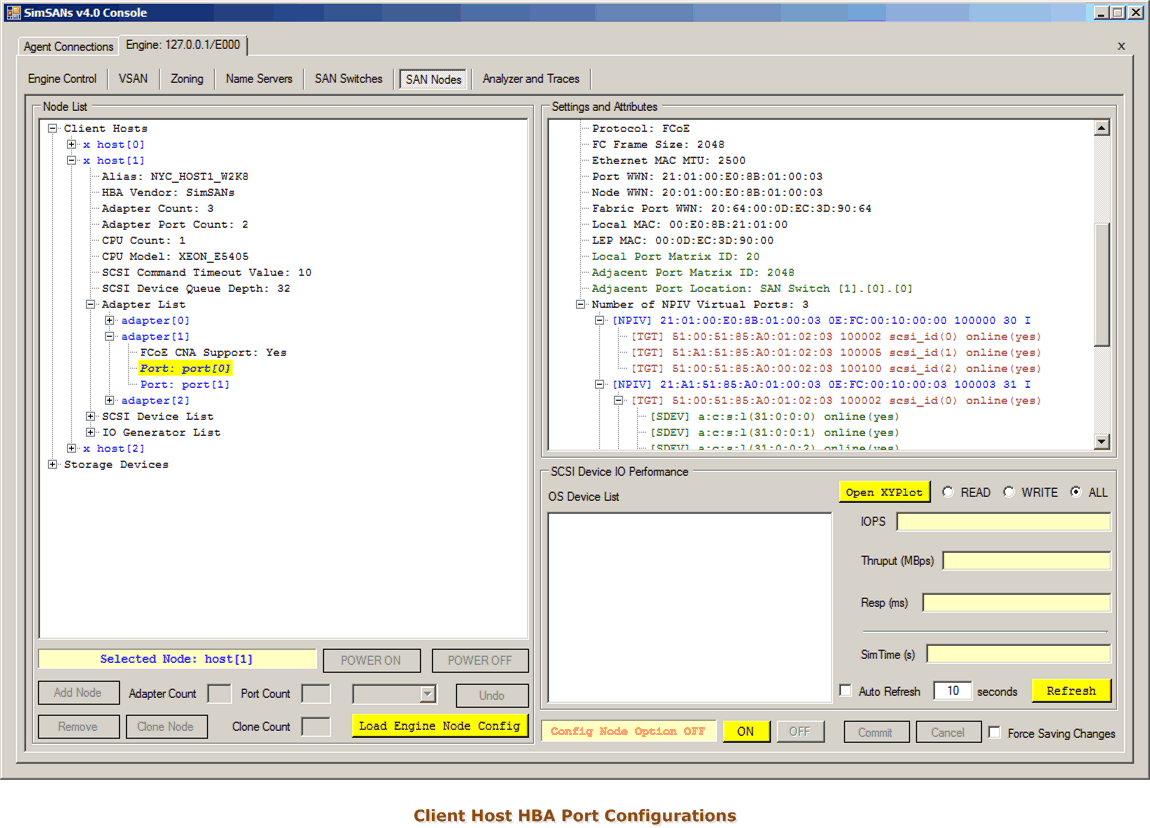This screenshot has height=828, width=1150.
Task: Turn ON the Config Node Option
Action: 746,732
